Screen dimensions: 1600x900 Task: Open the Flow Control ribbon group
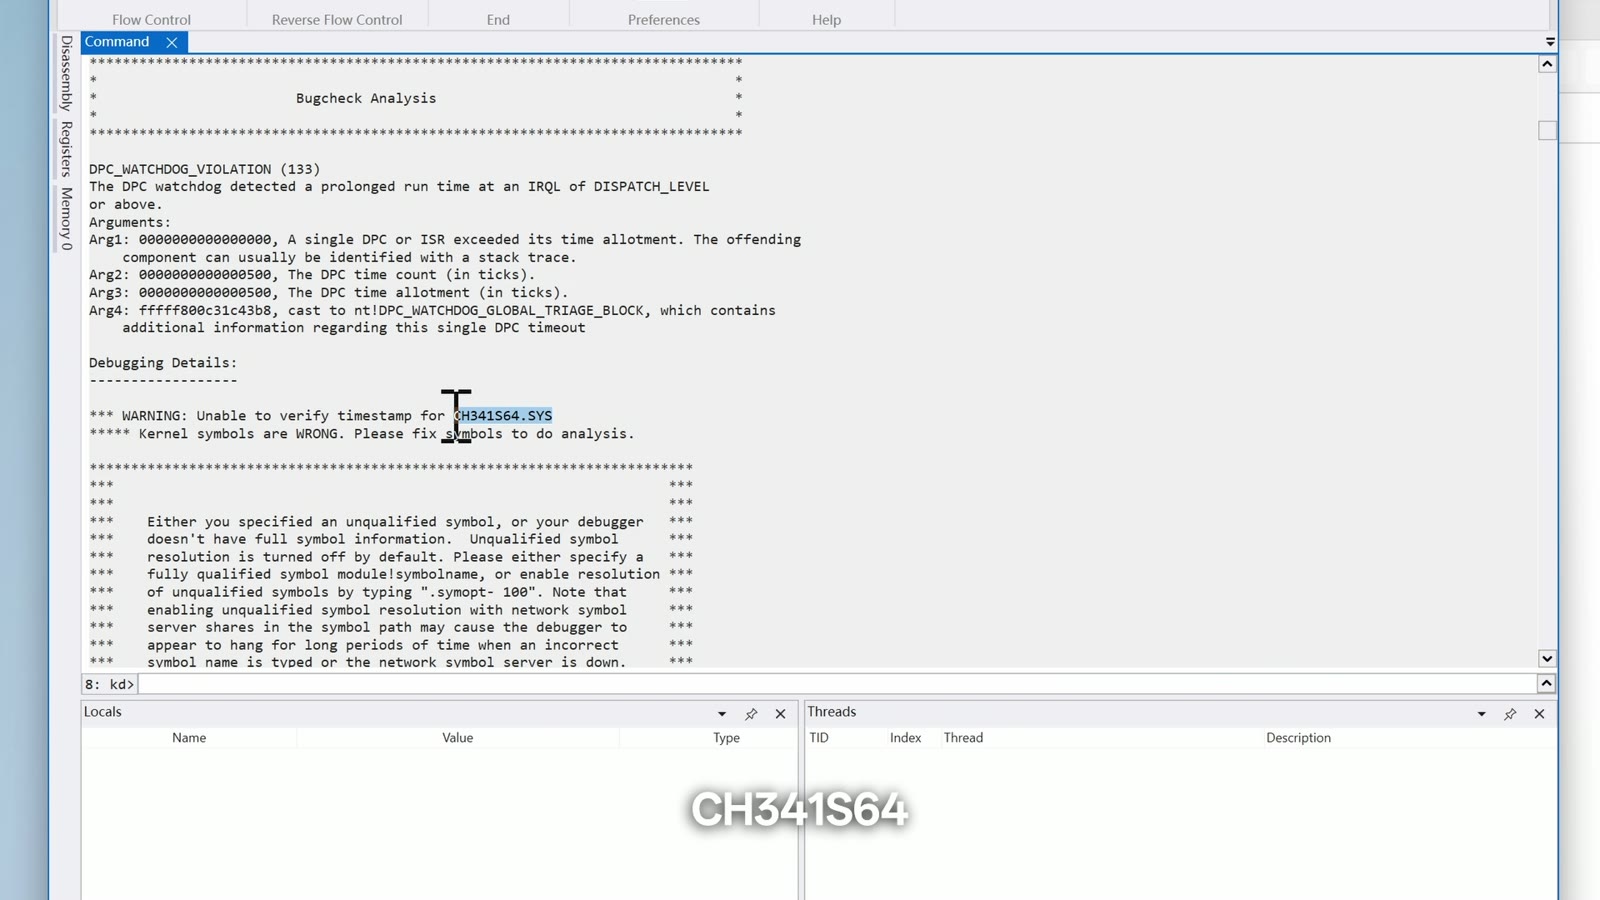pos(151,19)
